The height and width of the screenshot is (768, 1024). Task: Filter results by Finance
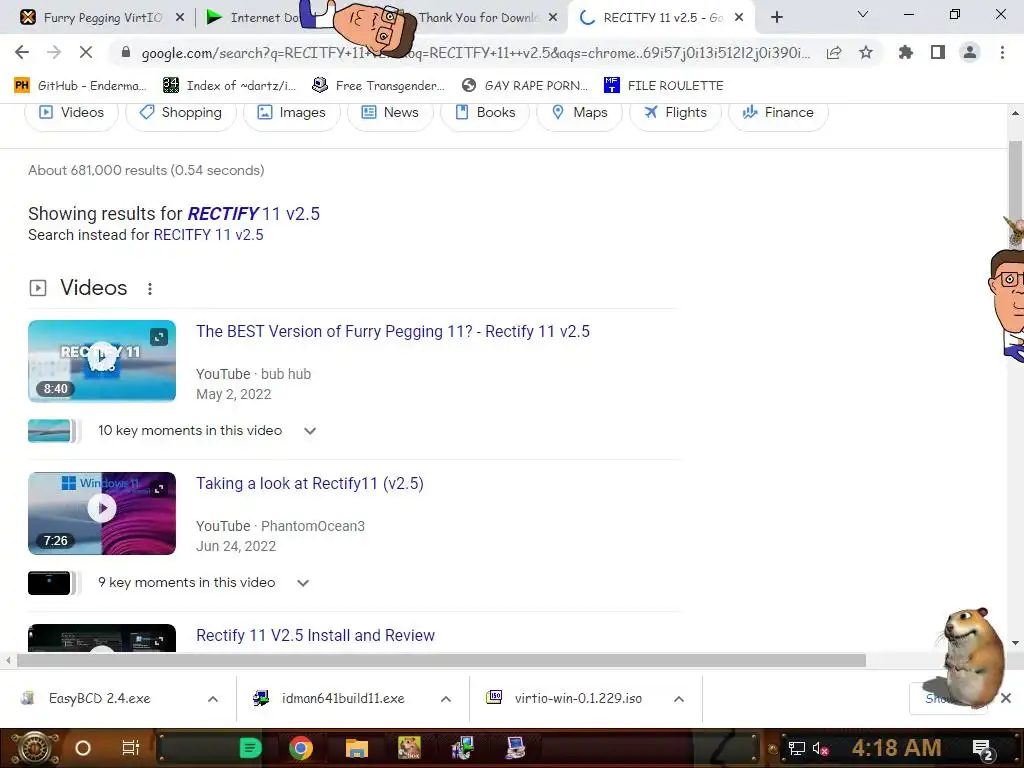pos(778,112)
